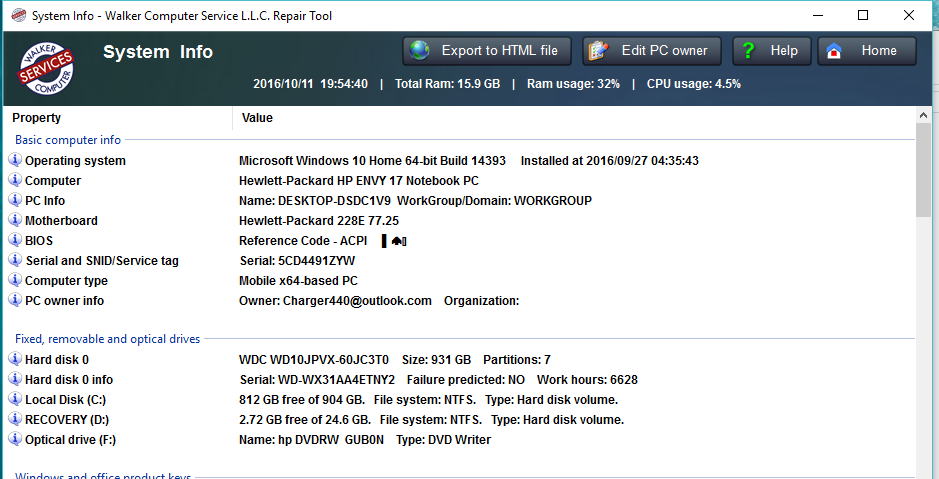Click the house icon on Home button
Screen dimensions: 939x479
834,51
